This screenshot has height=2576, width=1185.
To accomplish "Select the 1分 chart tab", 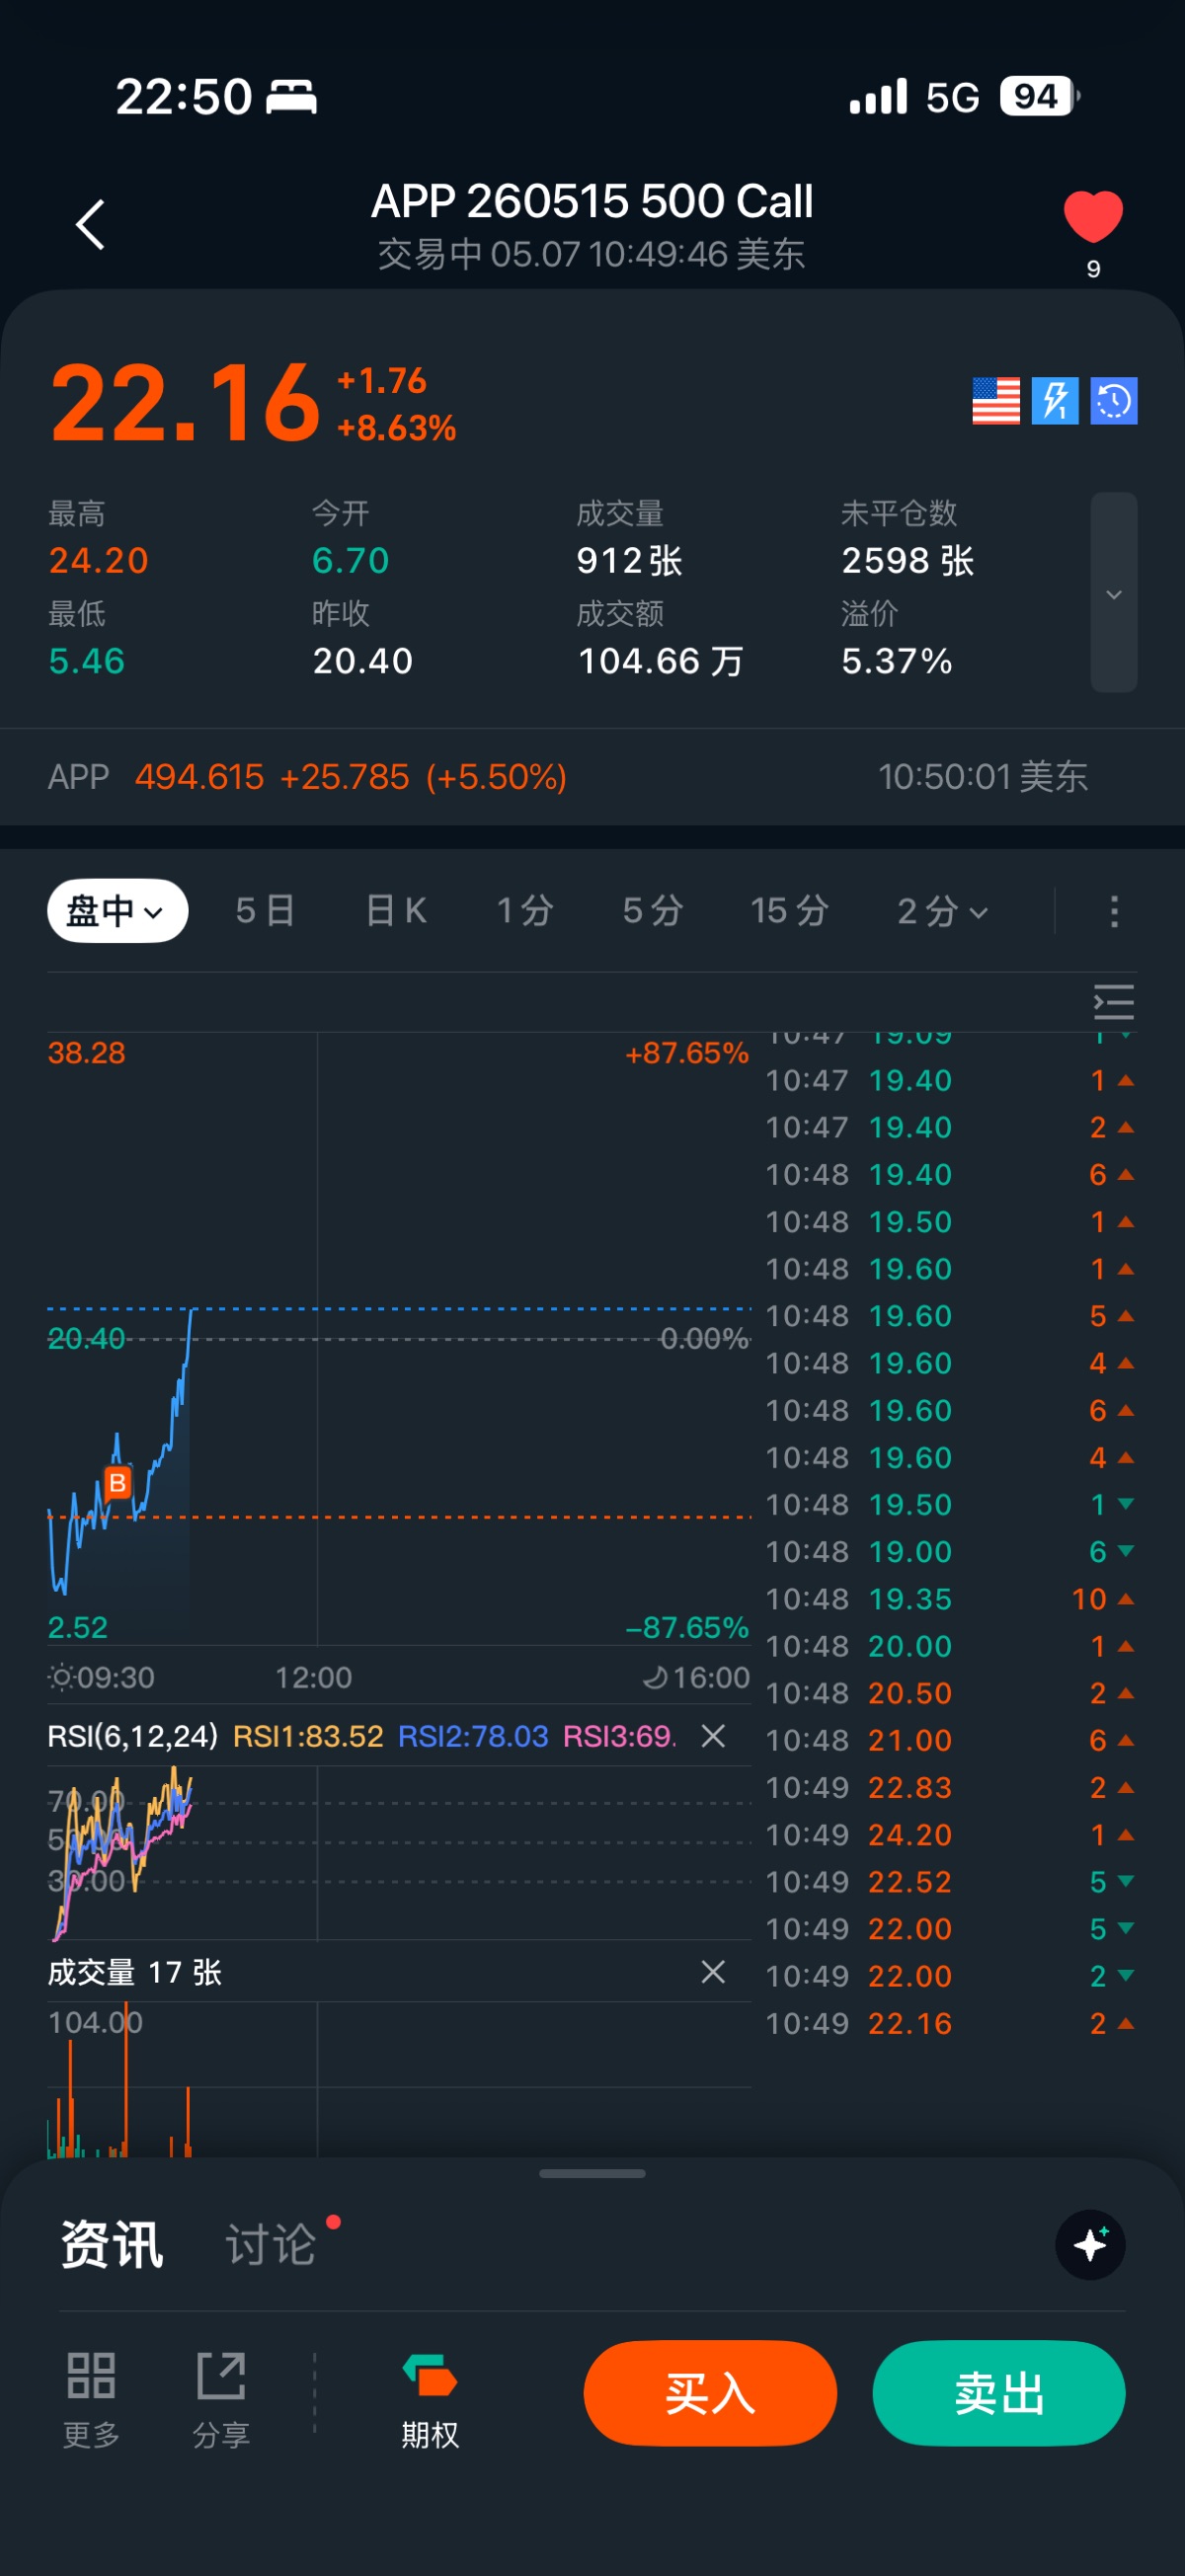I will click(525, 911).
